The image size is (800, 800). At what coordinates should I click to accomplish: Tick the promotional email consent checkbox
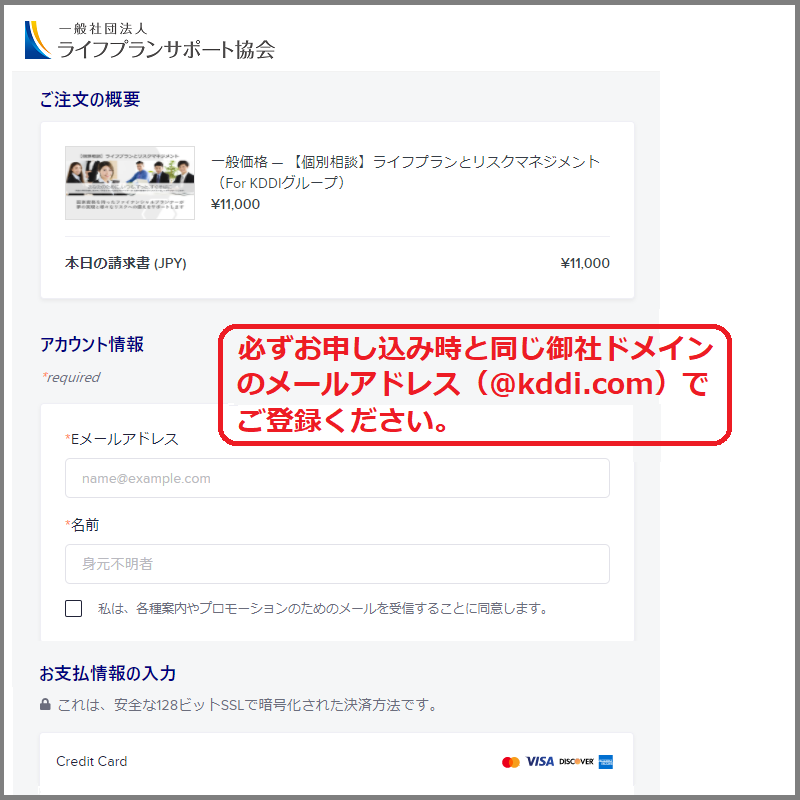click(73, 608)
